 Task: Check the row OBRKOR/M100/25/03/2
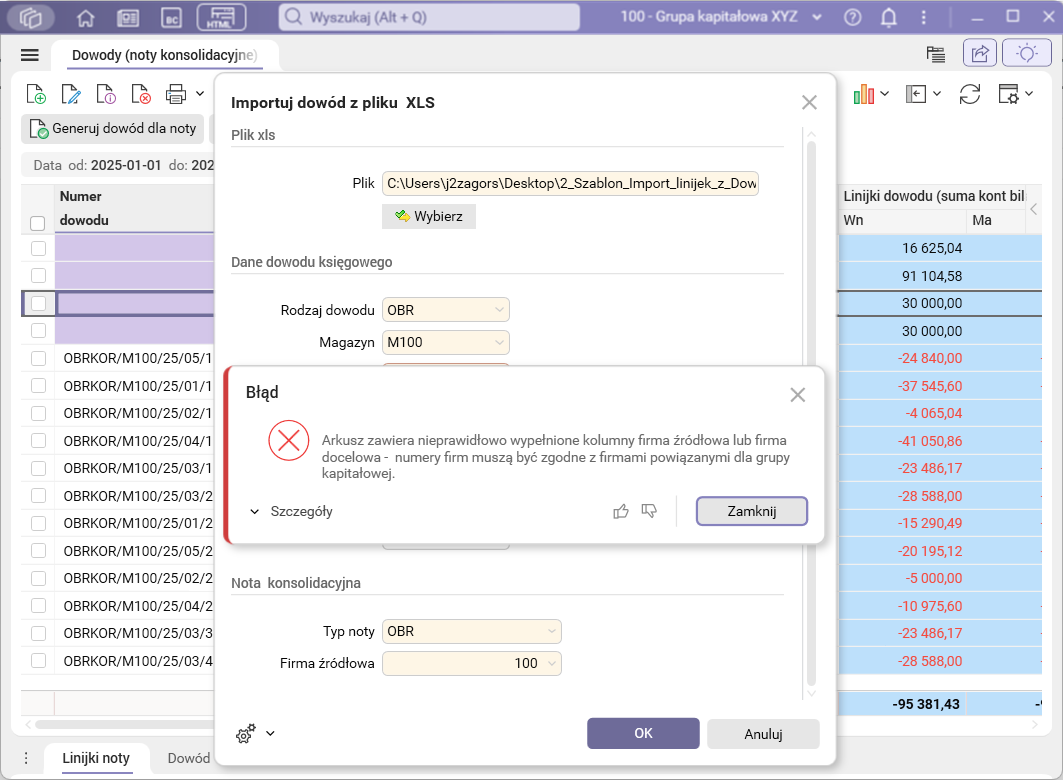click(39, 496)
